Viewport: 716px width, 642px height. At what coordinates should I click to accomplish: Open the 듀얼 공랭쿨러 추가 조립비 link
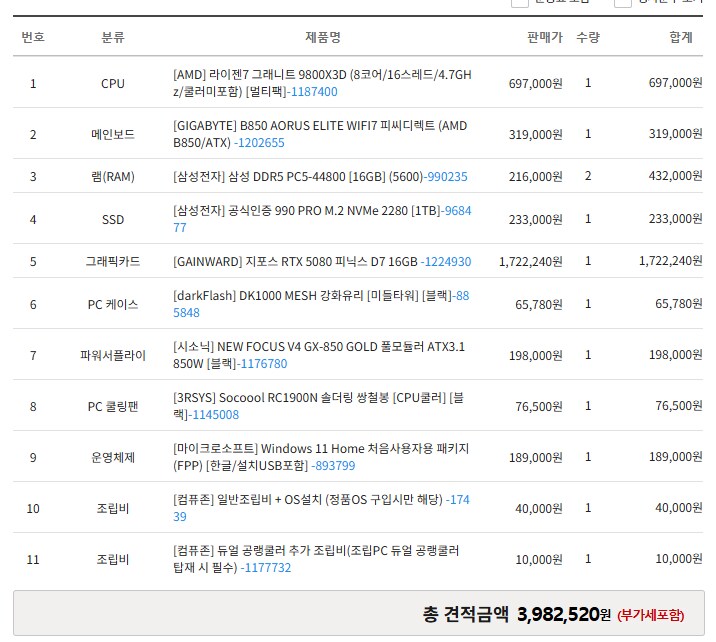pyautogui.click(x=316, y=559)
